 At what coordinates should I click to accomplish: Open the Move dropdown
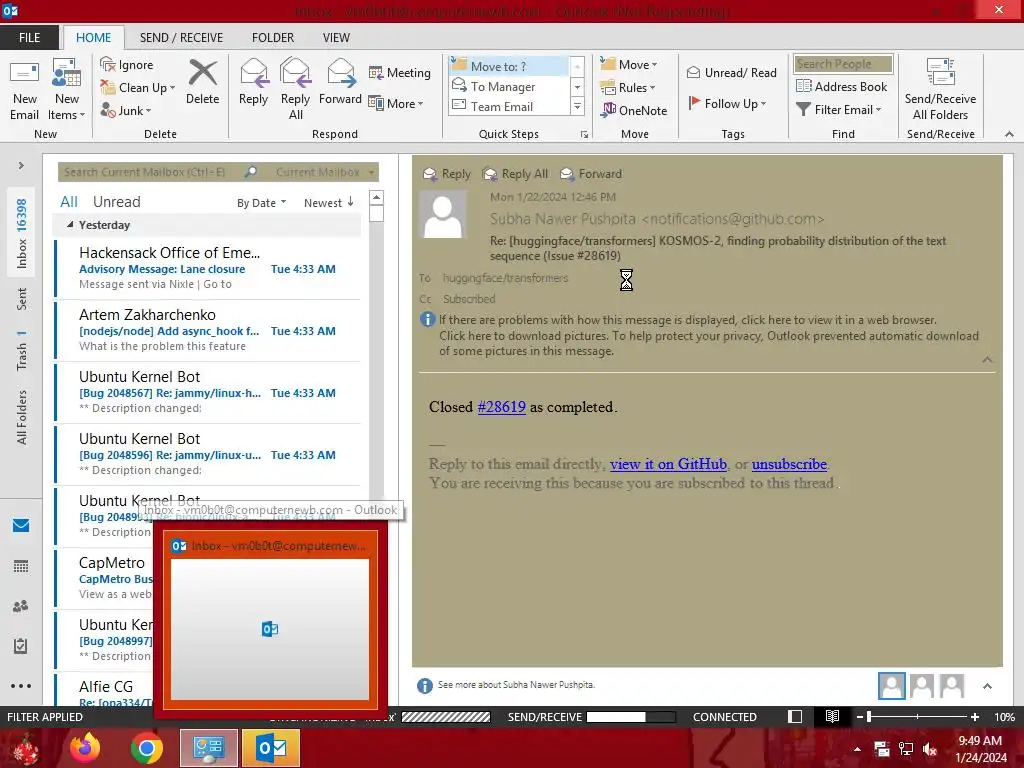629,65
